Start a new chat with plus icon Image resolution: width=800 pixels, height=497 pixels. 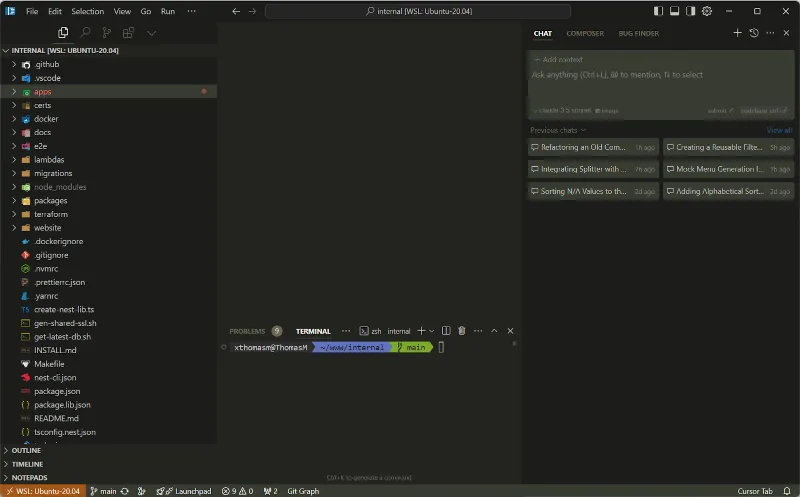(737, 33)
